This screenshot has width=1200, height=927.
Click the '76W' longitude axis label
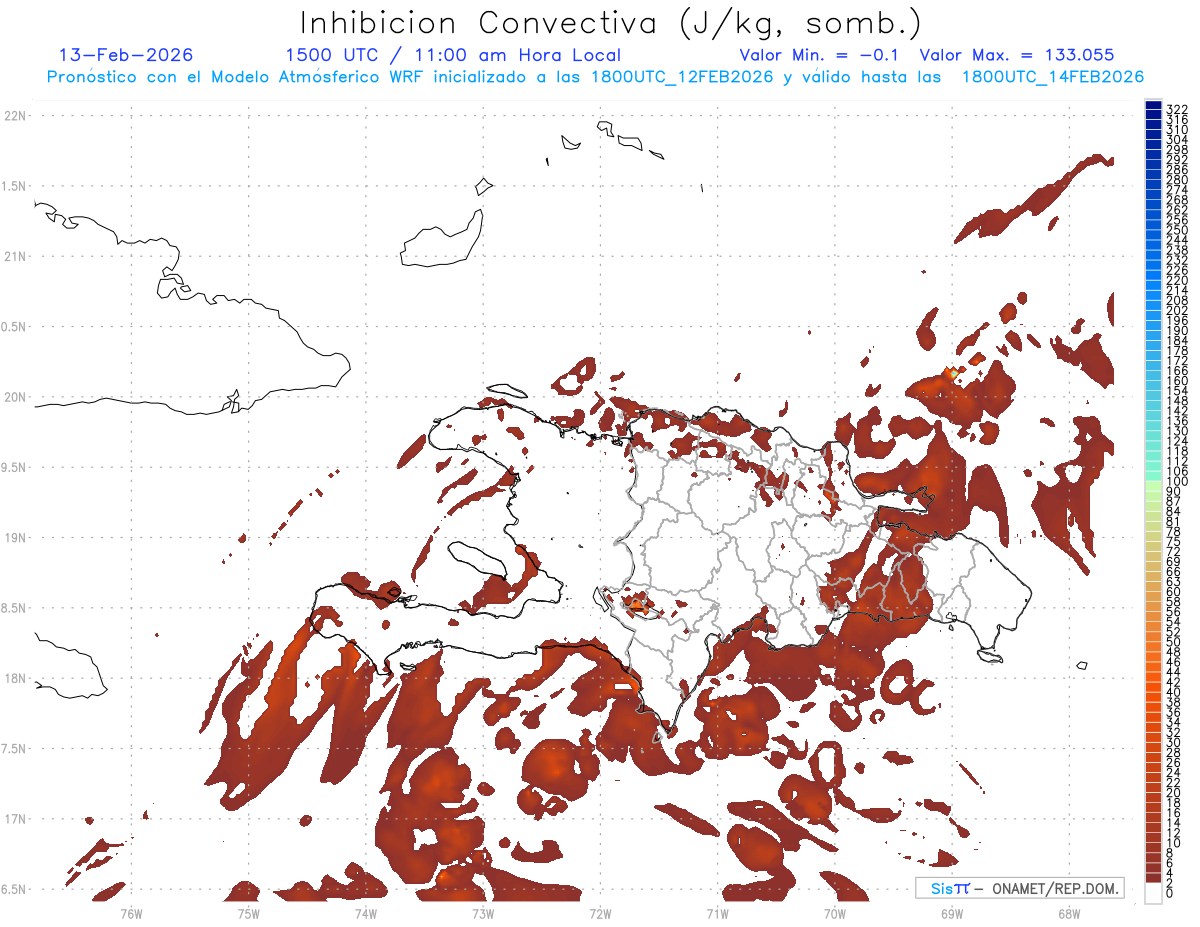tap(131, 912)
